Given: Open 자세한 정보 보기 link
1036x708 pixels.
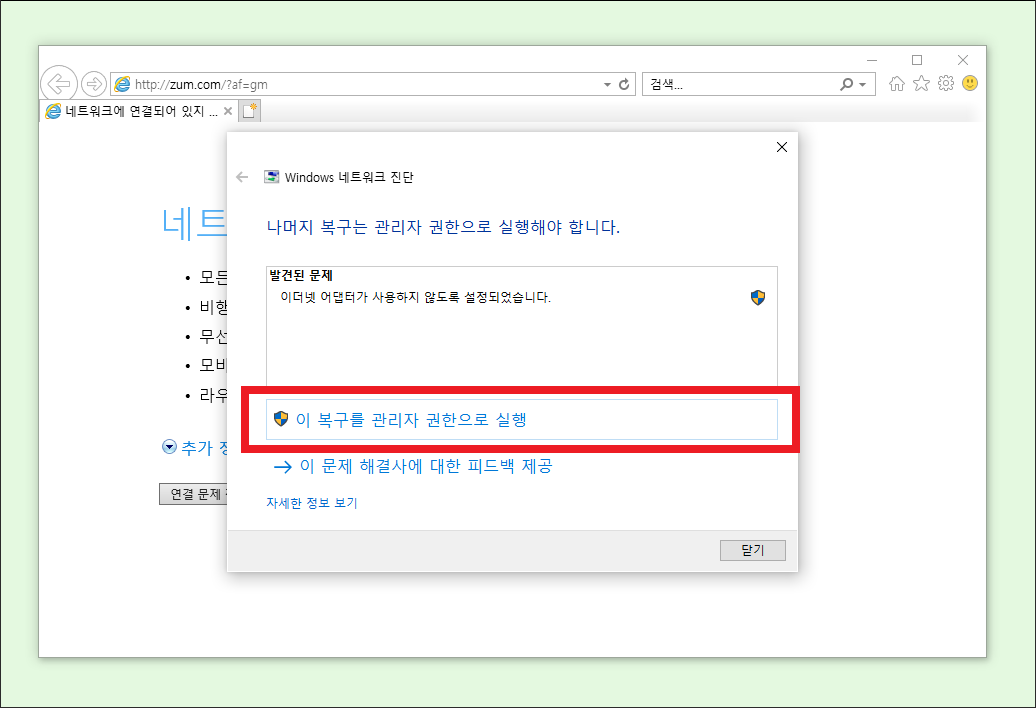Looking at the screenshot, I should click(312, 503).
